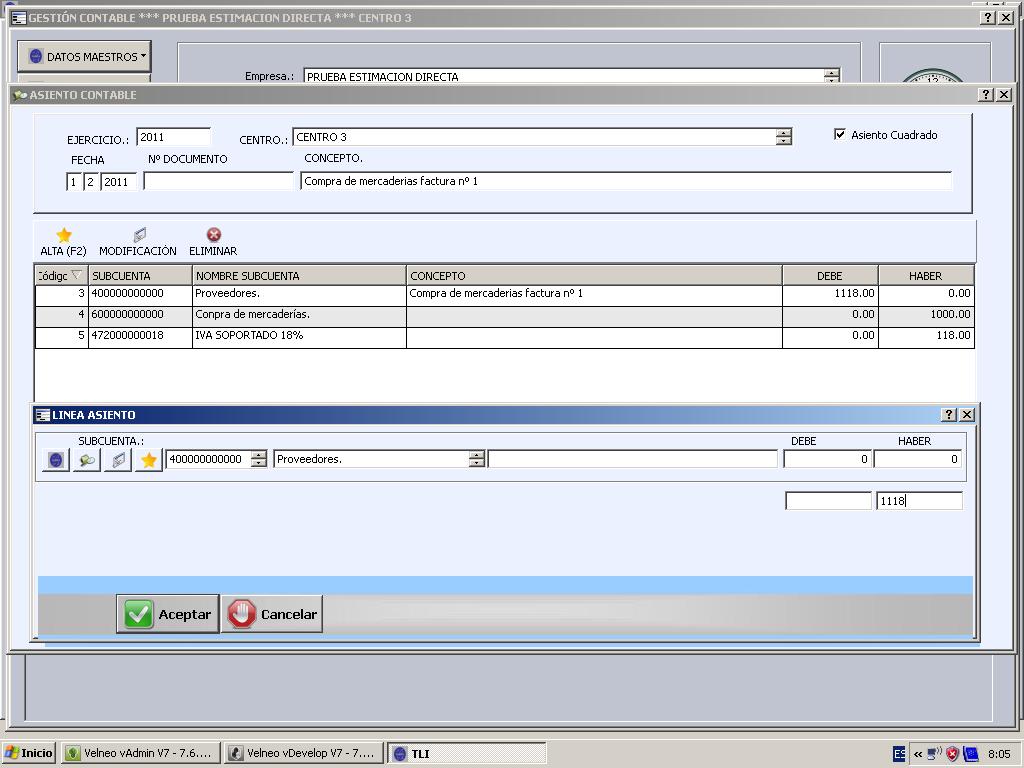
Task: Click the concepto field in Linea Asiento
Action: [x=632, y=459]
